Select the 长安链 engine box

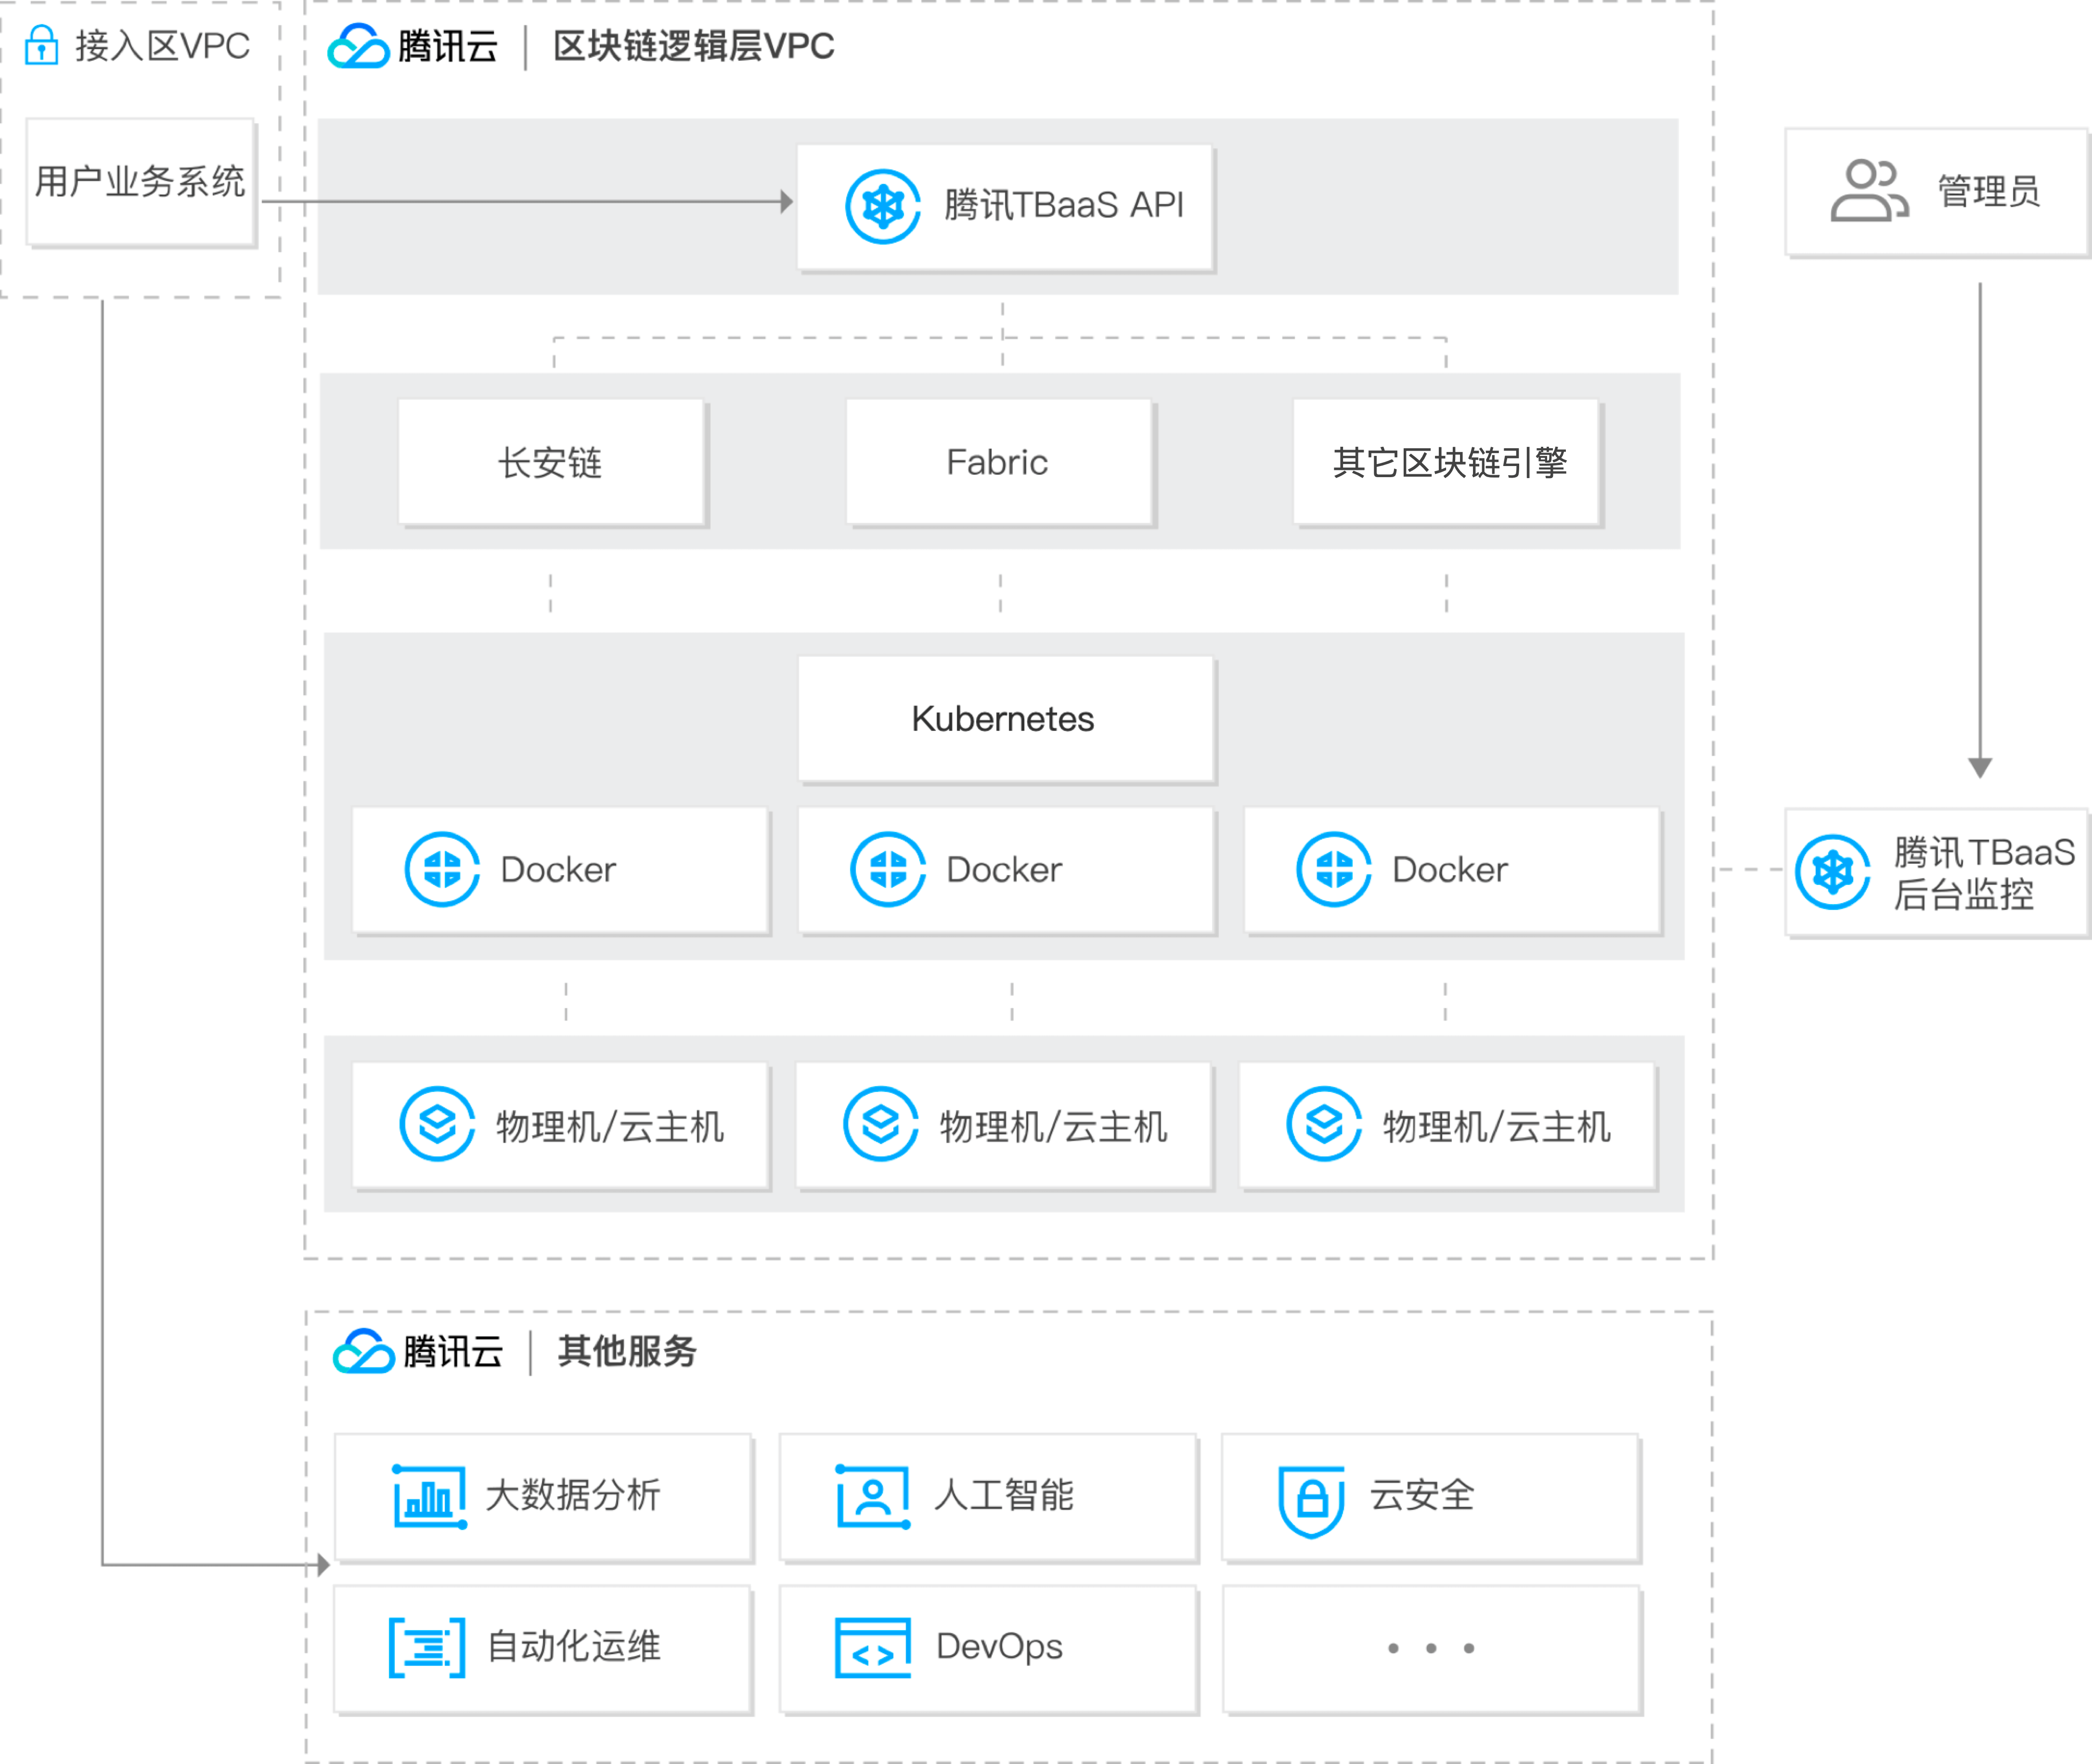(551, 462)
